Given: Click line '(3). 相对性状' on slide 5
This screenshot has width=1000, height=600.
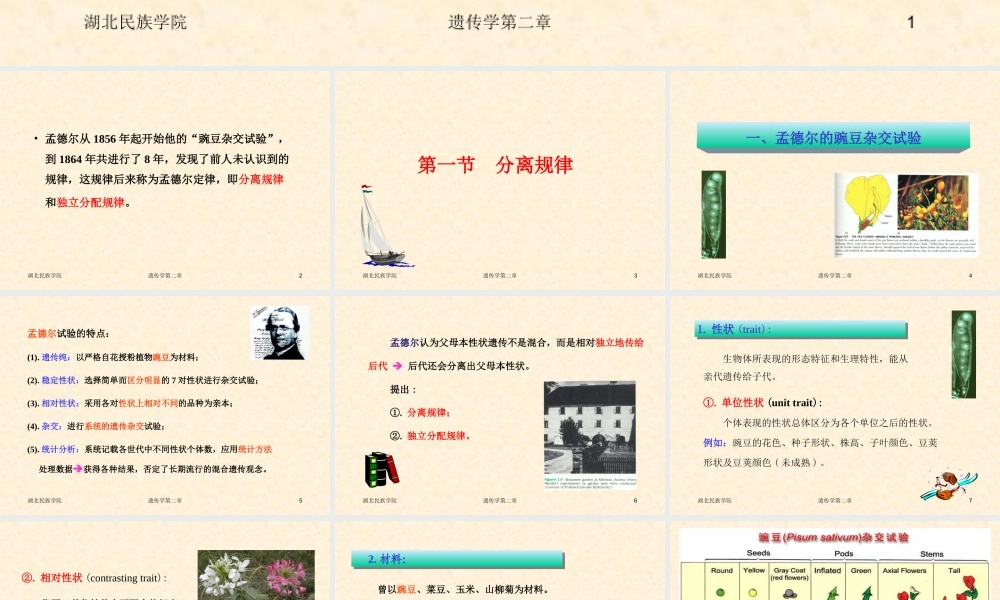Looking at the screenshot, I should point(129,403).
